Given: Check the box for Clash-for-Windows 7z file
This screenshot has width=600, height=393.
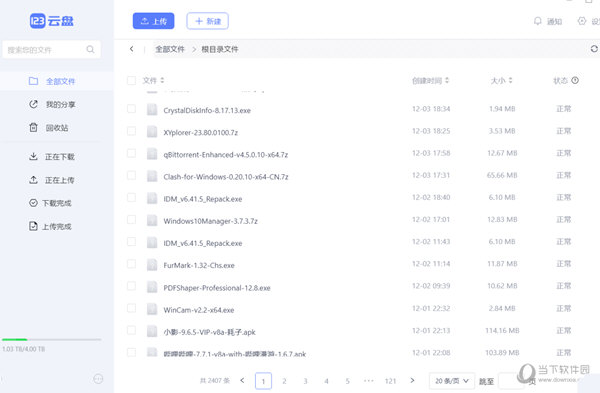Looking at the screenshot, I should click(131, 176).
